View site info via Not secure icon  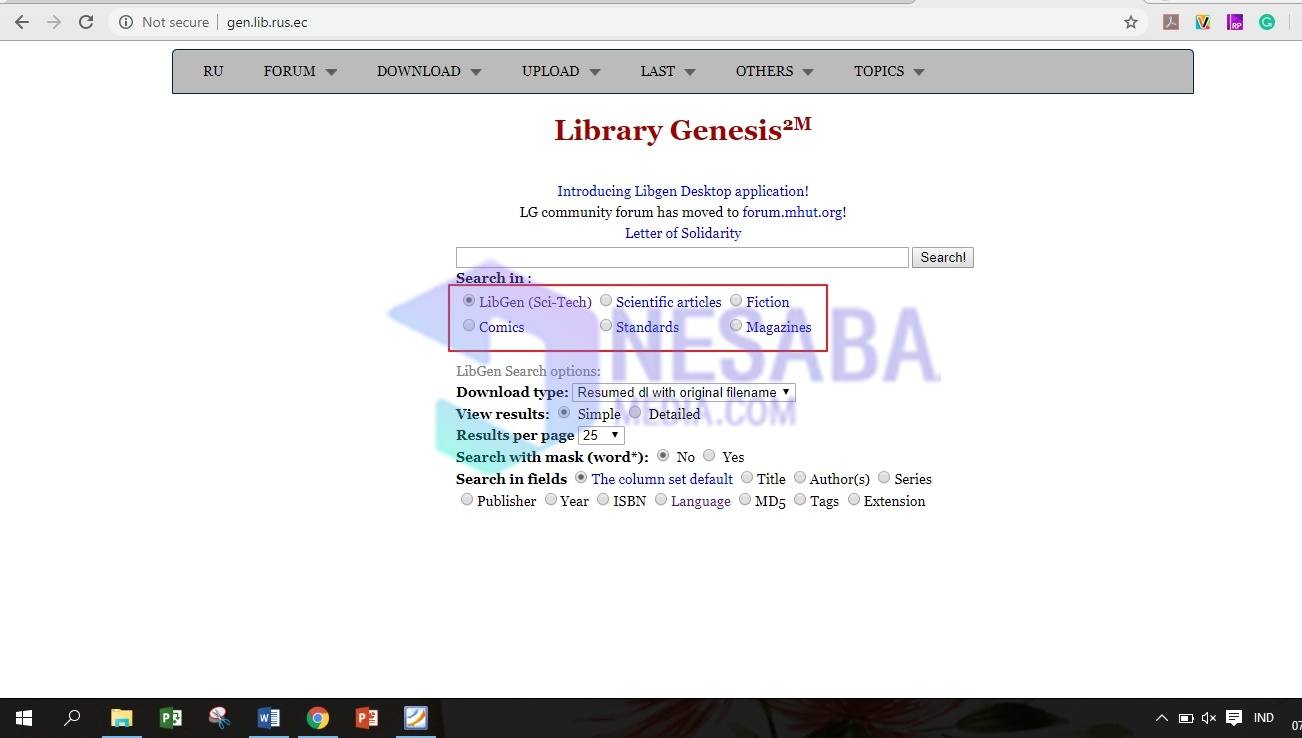click(x=125, y=22)
